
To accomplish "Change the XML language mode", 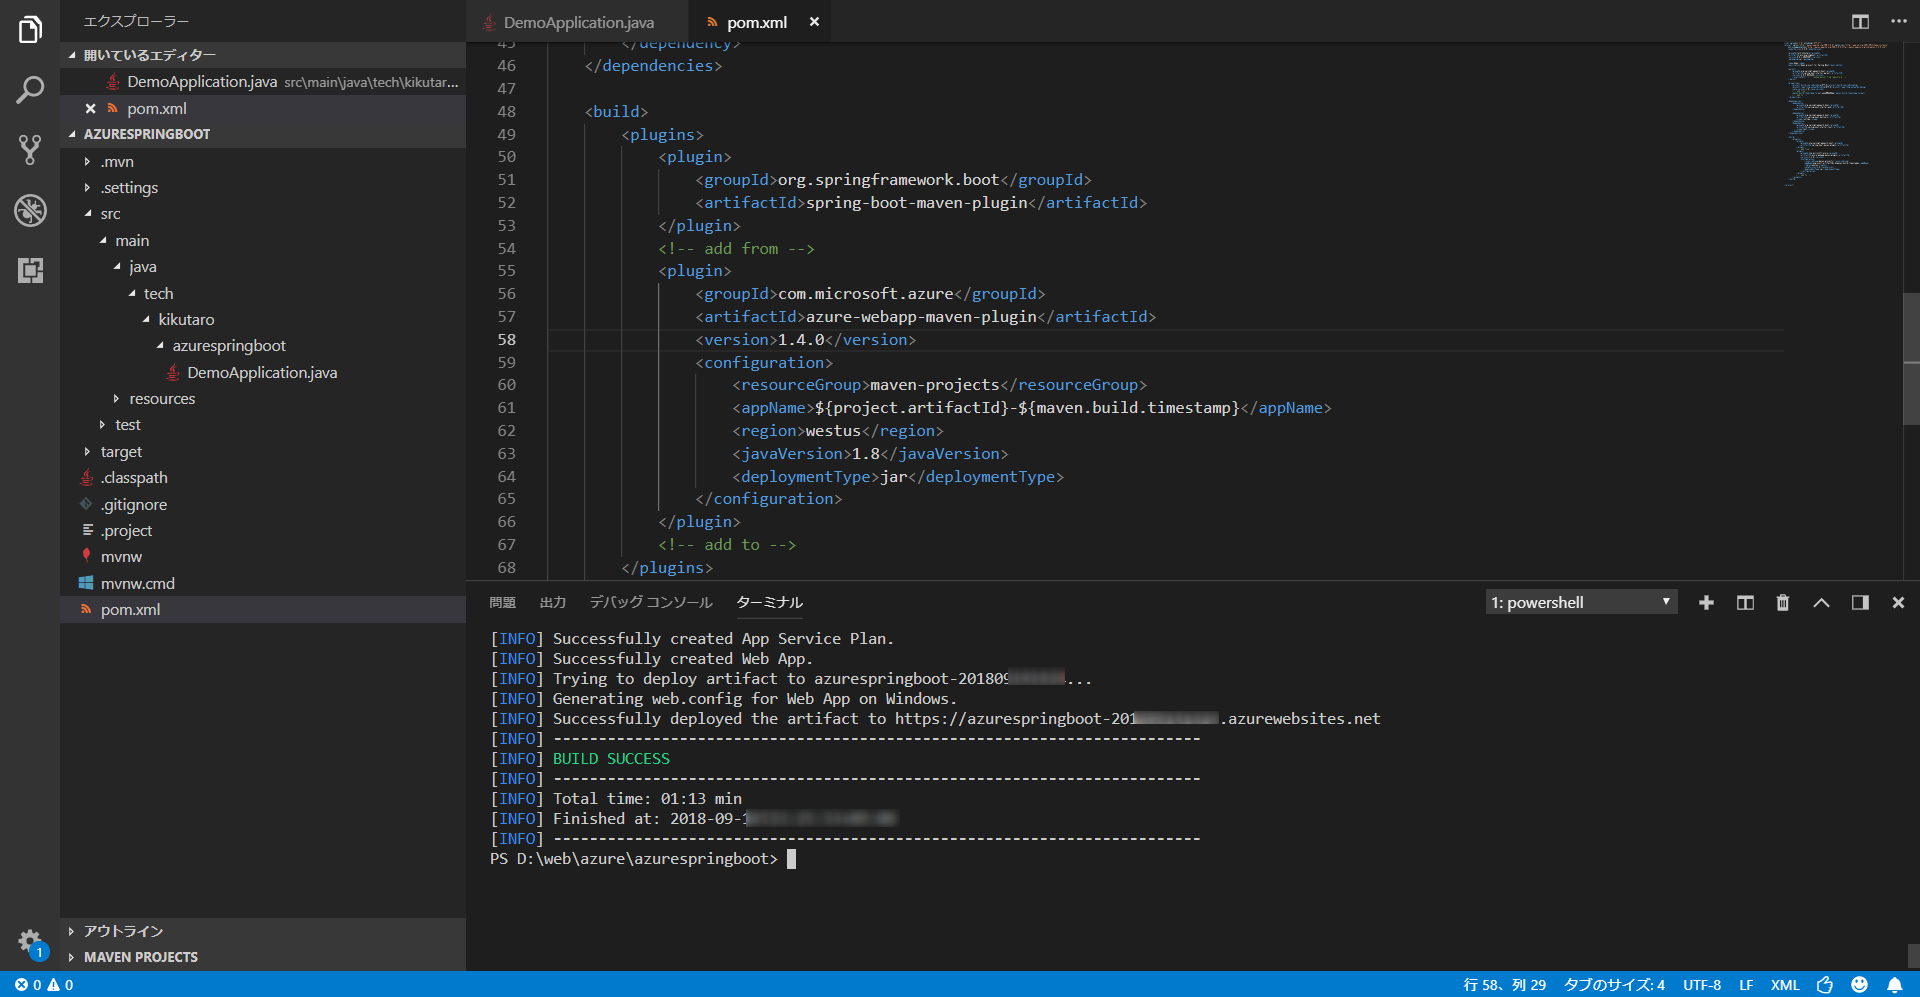I will tap(1785, 985).
